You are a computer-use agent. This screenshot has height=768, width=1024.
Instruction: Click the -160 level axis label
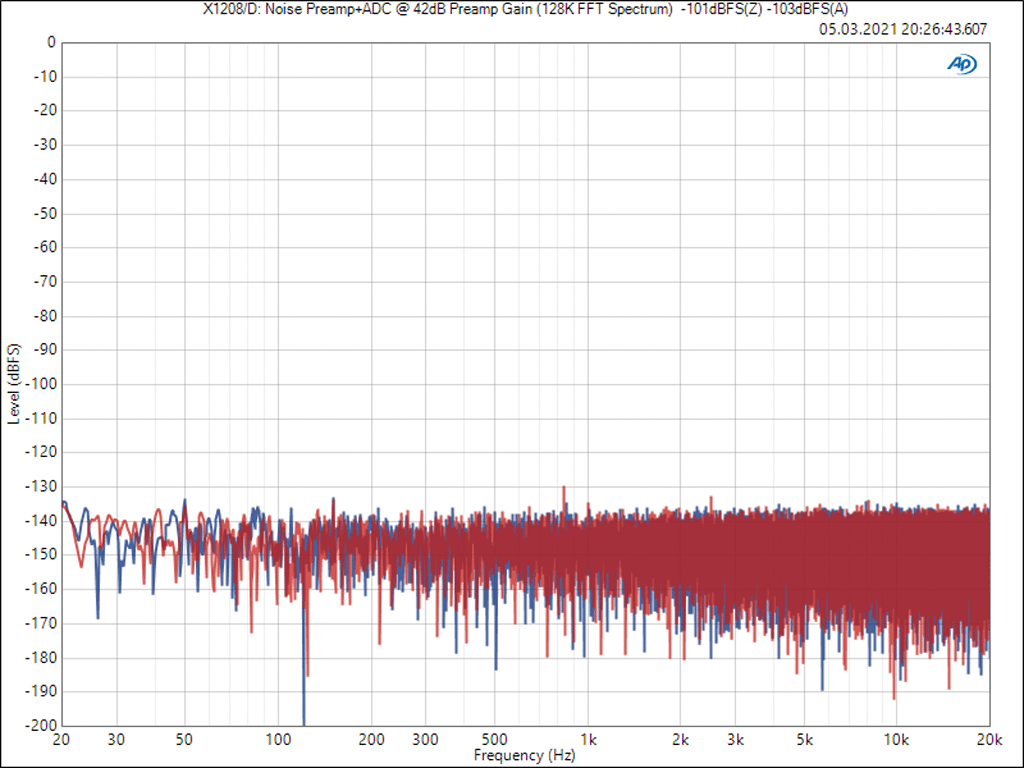tap(41, 589)
